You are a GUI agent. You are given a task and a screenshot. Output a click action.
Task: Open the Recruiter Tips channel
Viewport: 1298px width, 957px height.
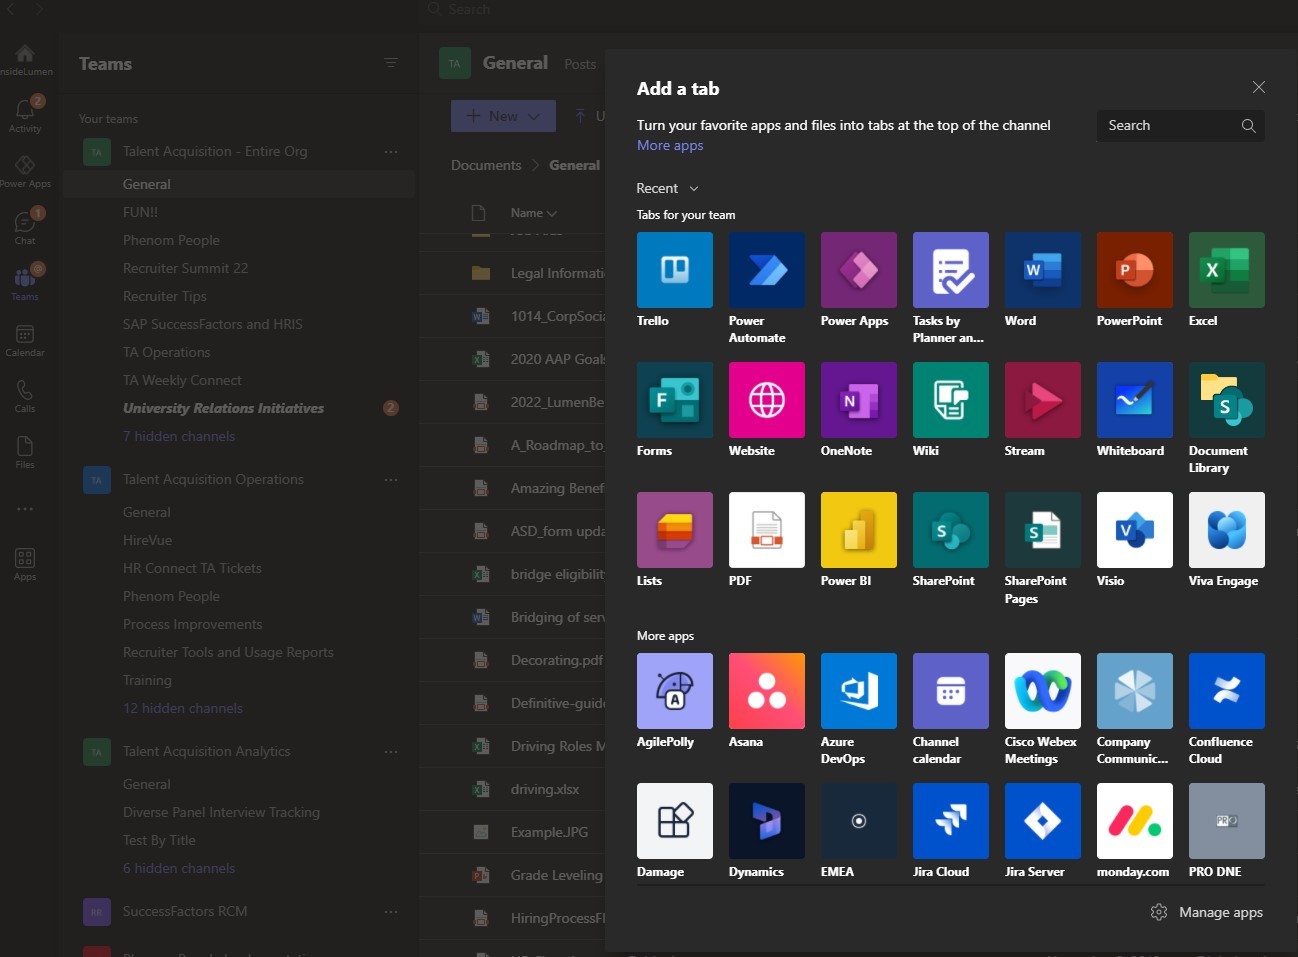[x=165, y=296]
